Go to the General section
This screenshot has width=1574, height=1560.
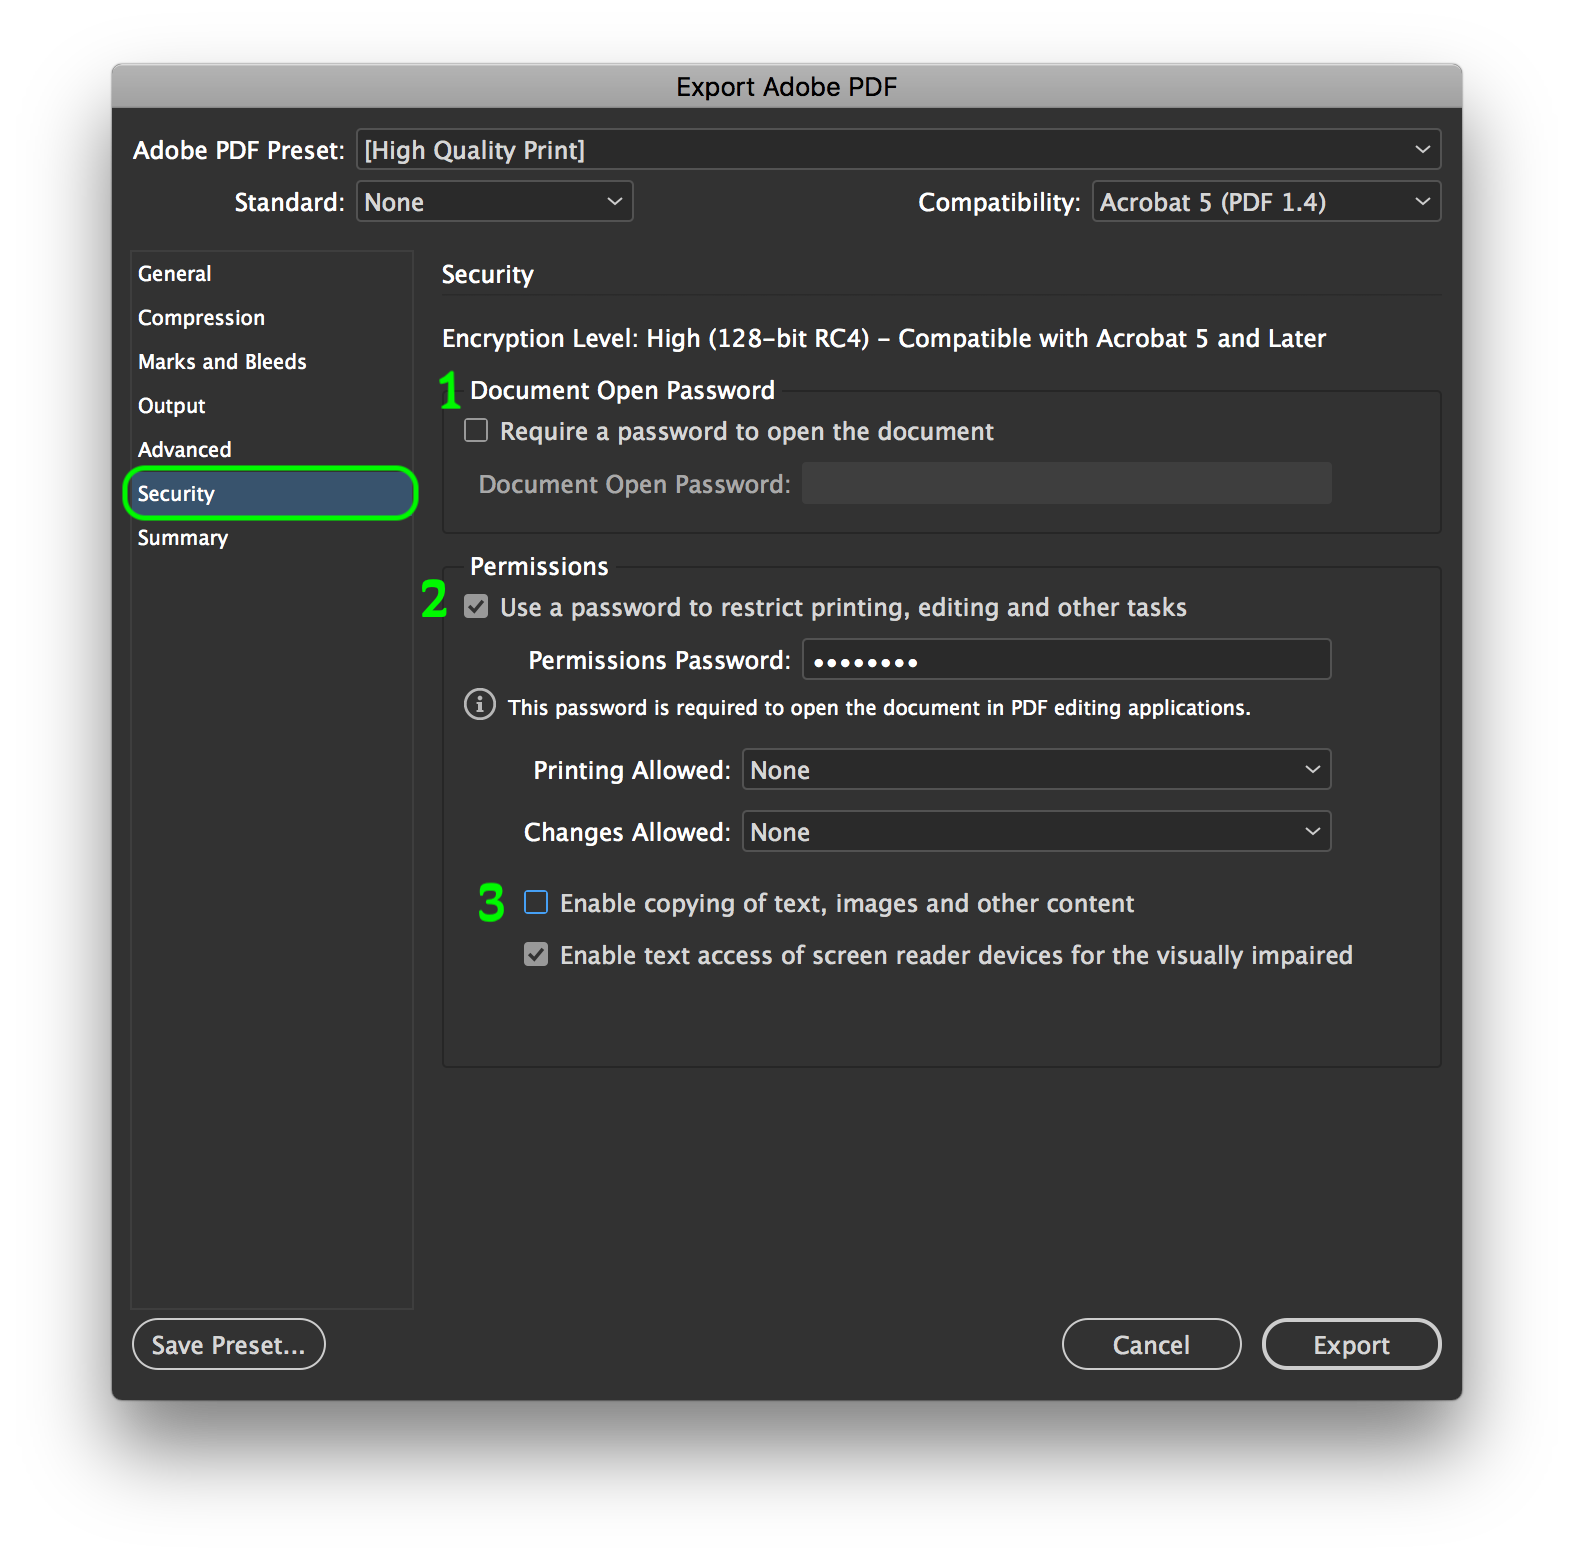coord(271,274)
